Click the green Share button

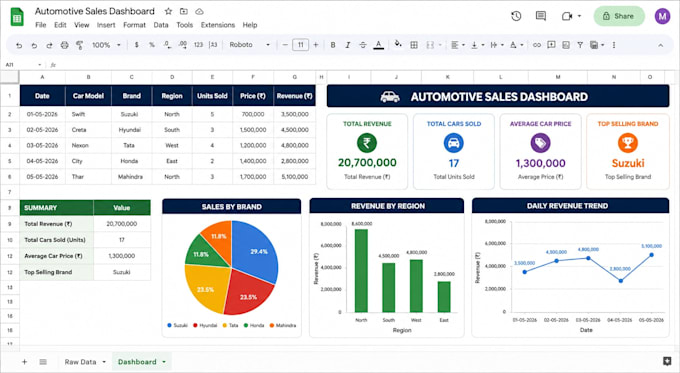[x=619, y=16]
